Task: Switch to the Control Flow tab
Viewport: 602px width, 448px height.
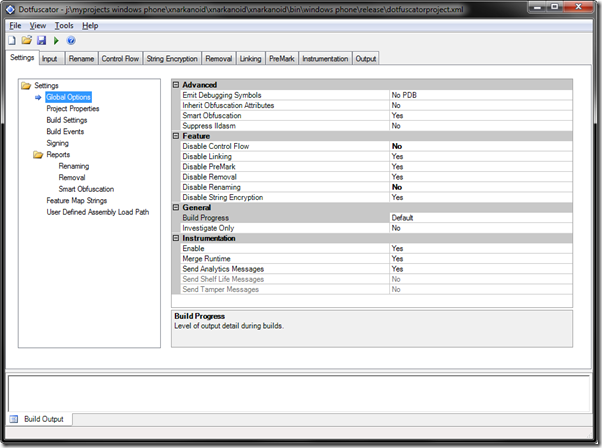Action: tap(120, 59)
